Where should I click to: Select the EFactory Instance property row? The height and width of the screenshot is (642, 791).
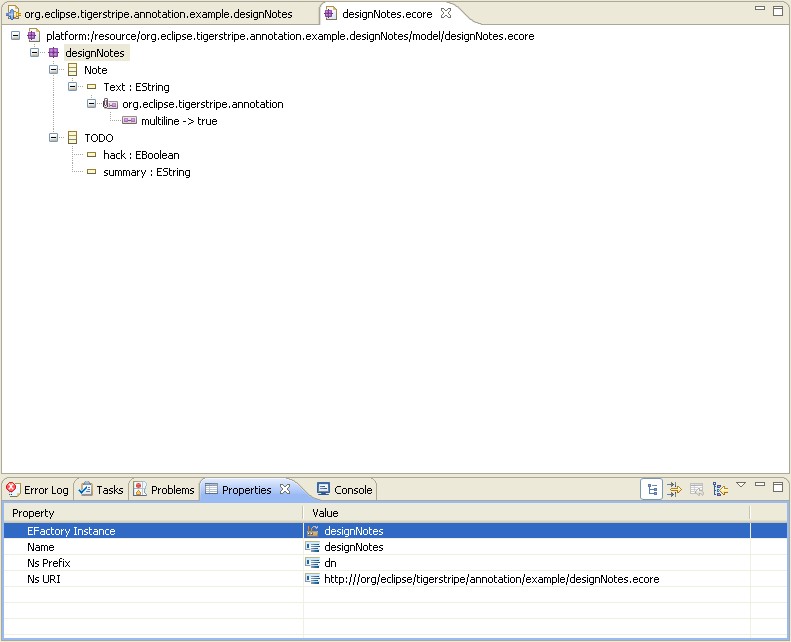tap(395, 531)
